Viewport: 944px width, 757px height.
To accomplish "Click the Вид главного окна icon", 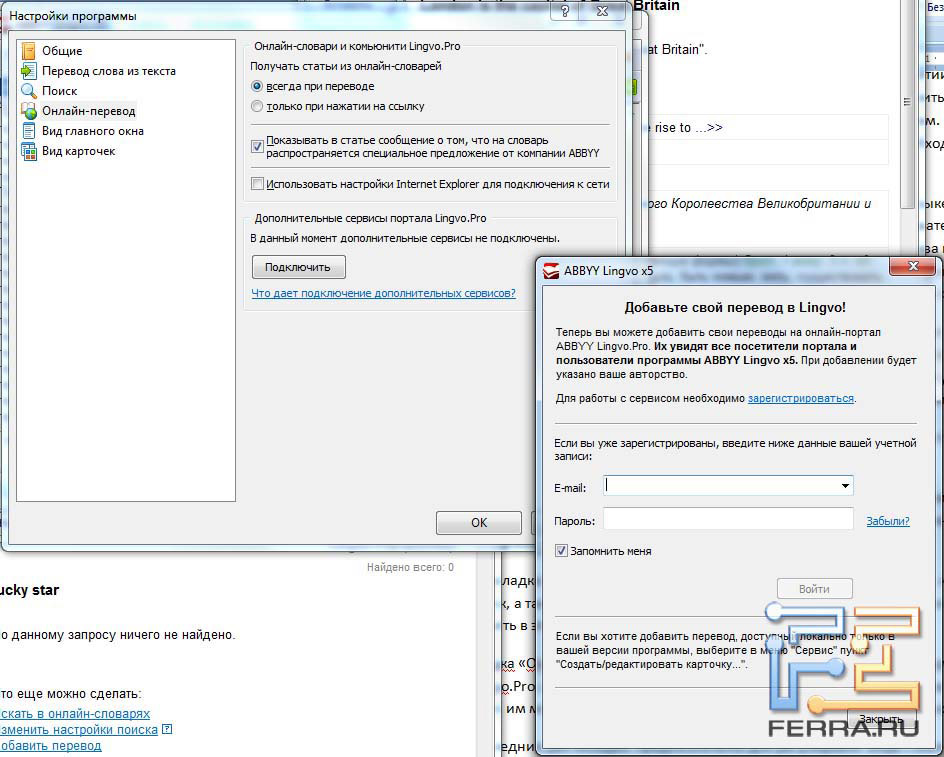I will [x=28, y=131].
